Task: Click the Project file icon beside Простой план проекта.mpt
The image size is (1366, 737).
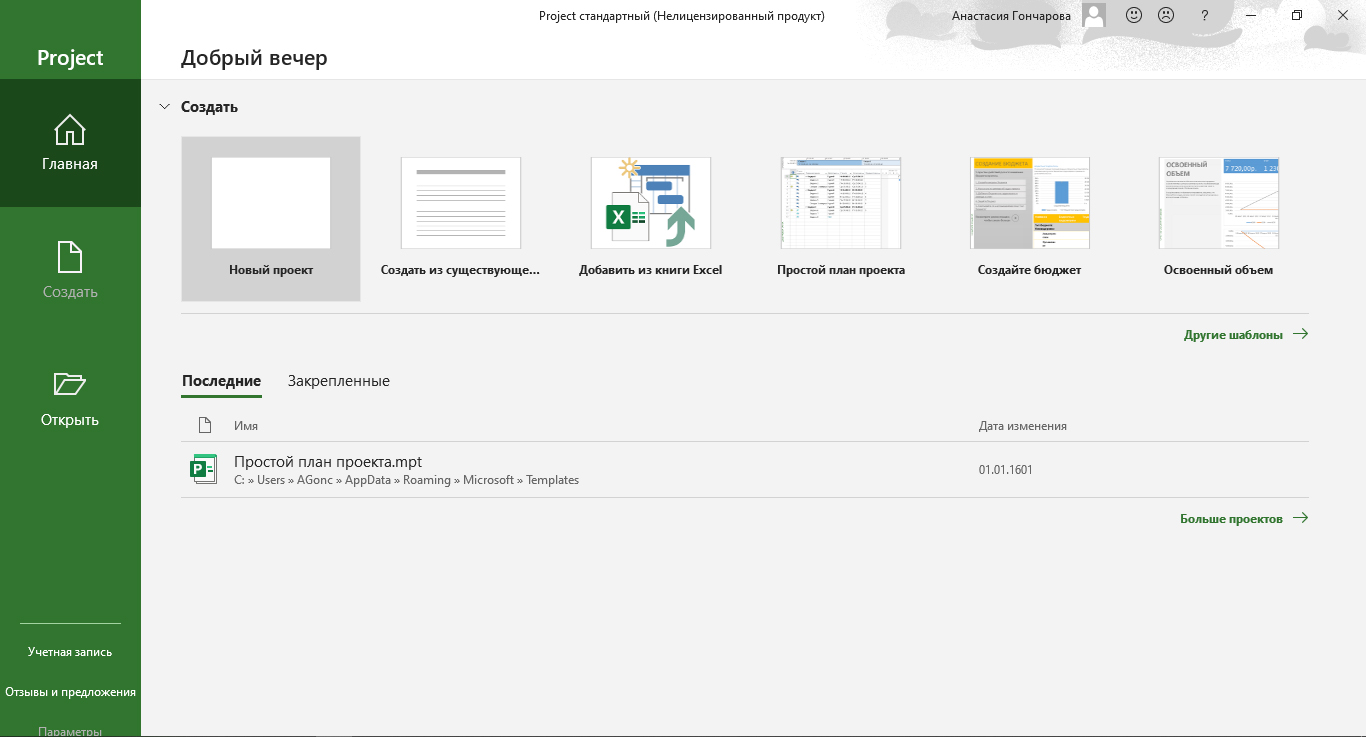Action: coord(203,469)
